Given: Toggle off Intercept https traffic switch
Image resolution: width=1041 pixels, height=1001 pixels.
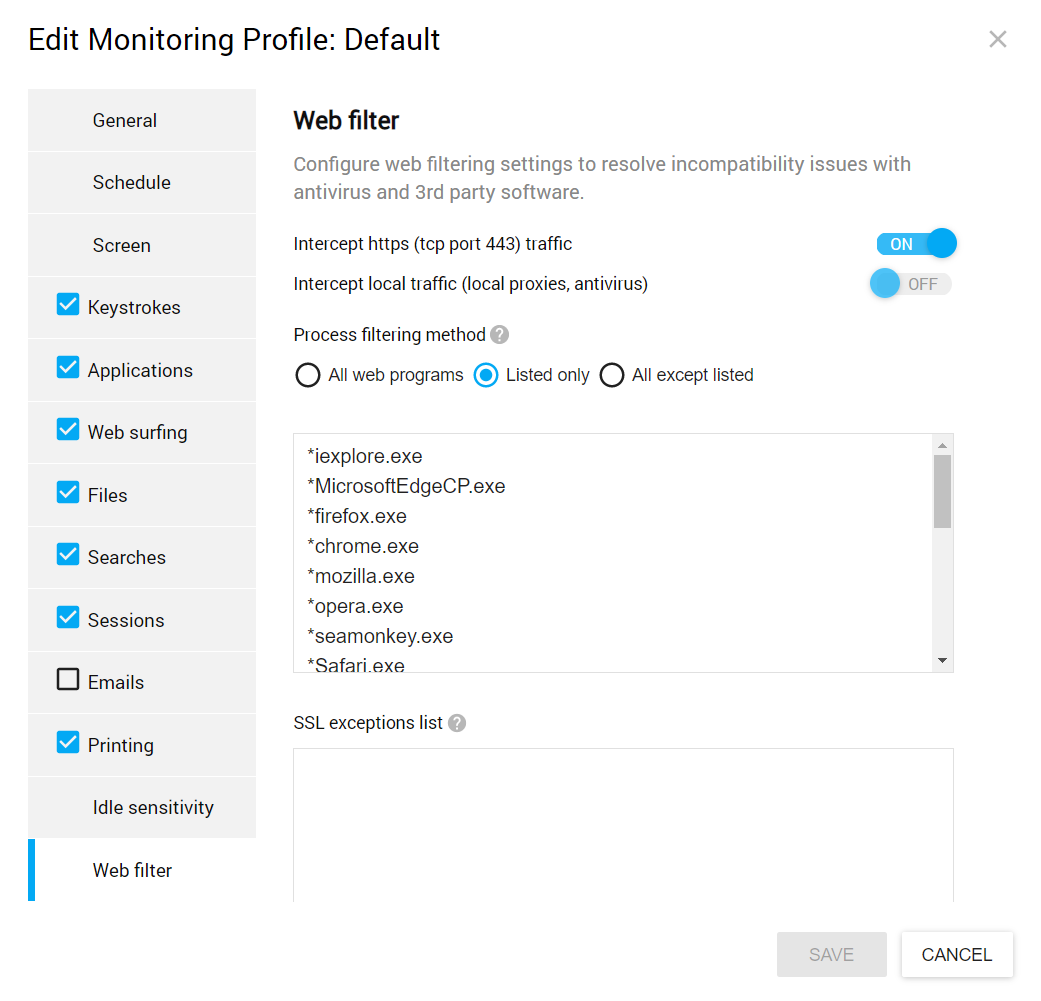Looking at the screenshot, I should click(x=916, y=244).
